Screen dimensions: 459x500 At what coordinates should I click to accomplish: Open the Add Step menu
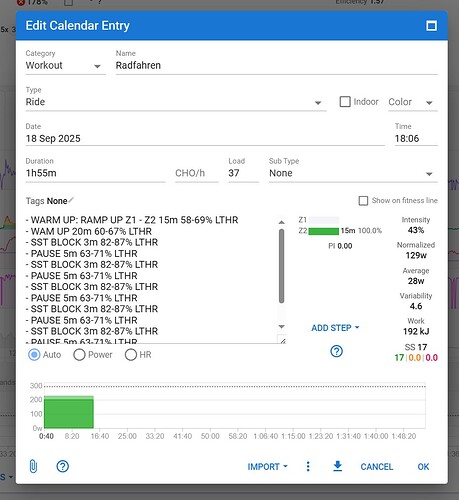click(335, 328)
